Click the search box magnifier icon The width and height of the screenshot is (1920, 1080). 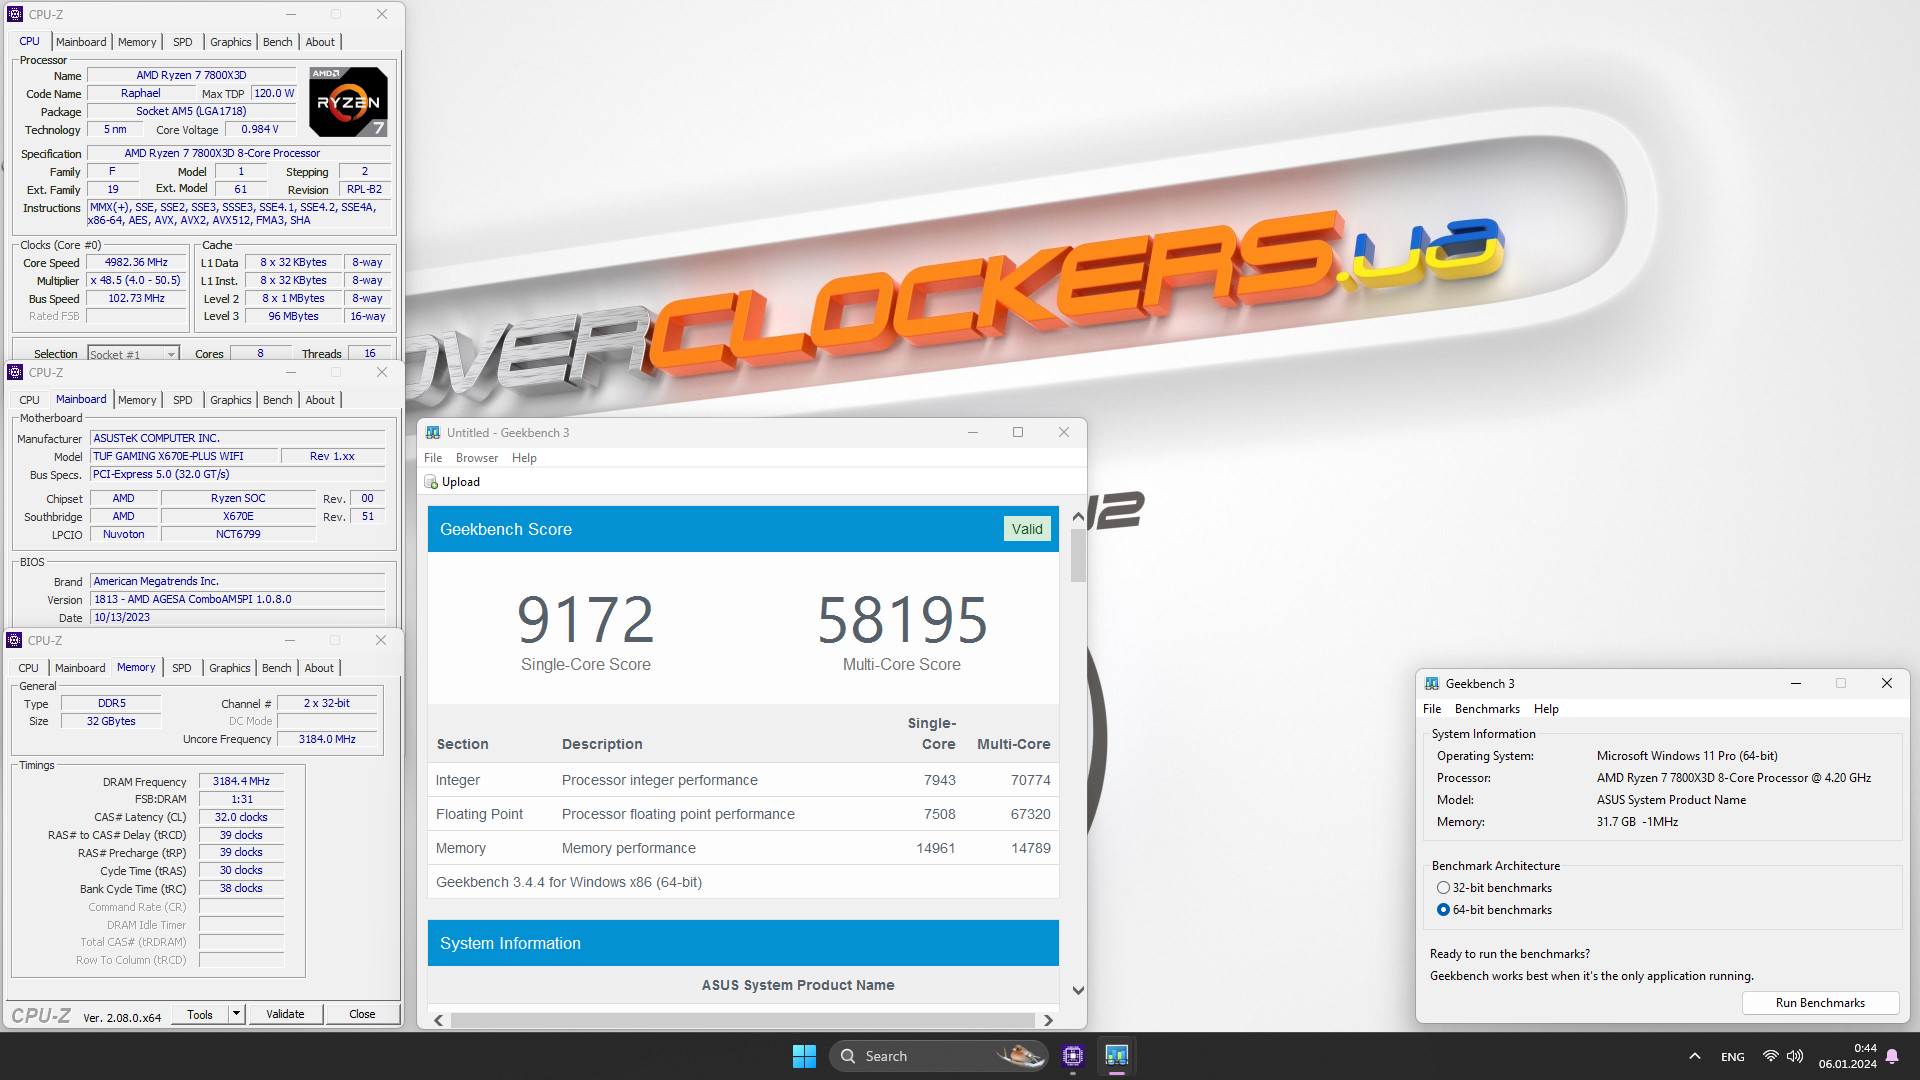[848, 1056]
